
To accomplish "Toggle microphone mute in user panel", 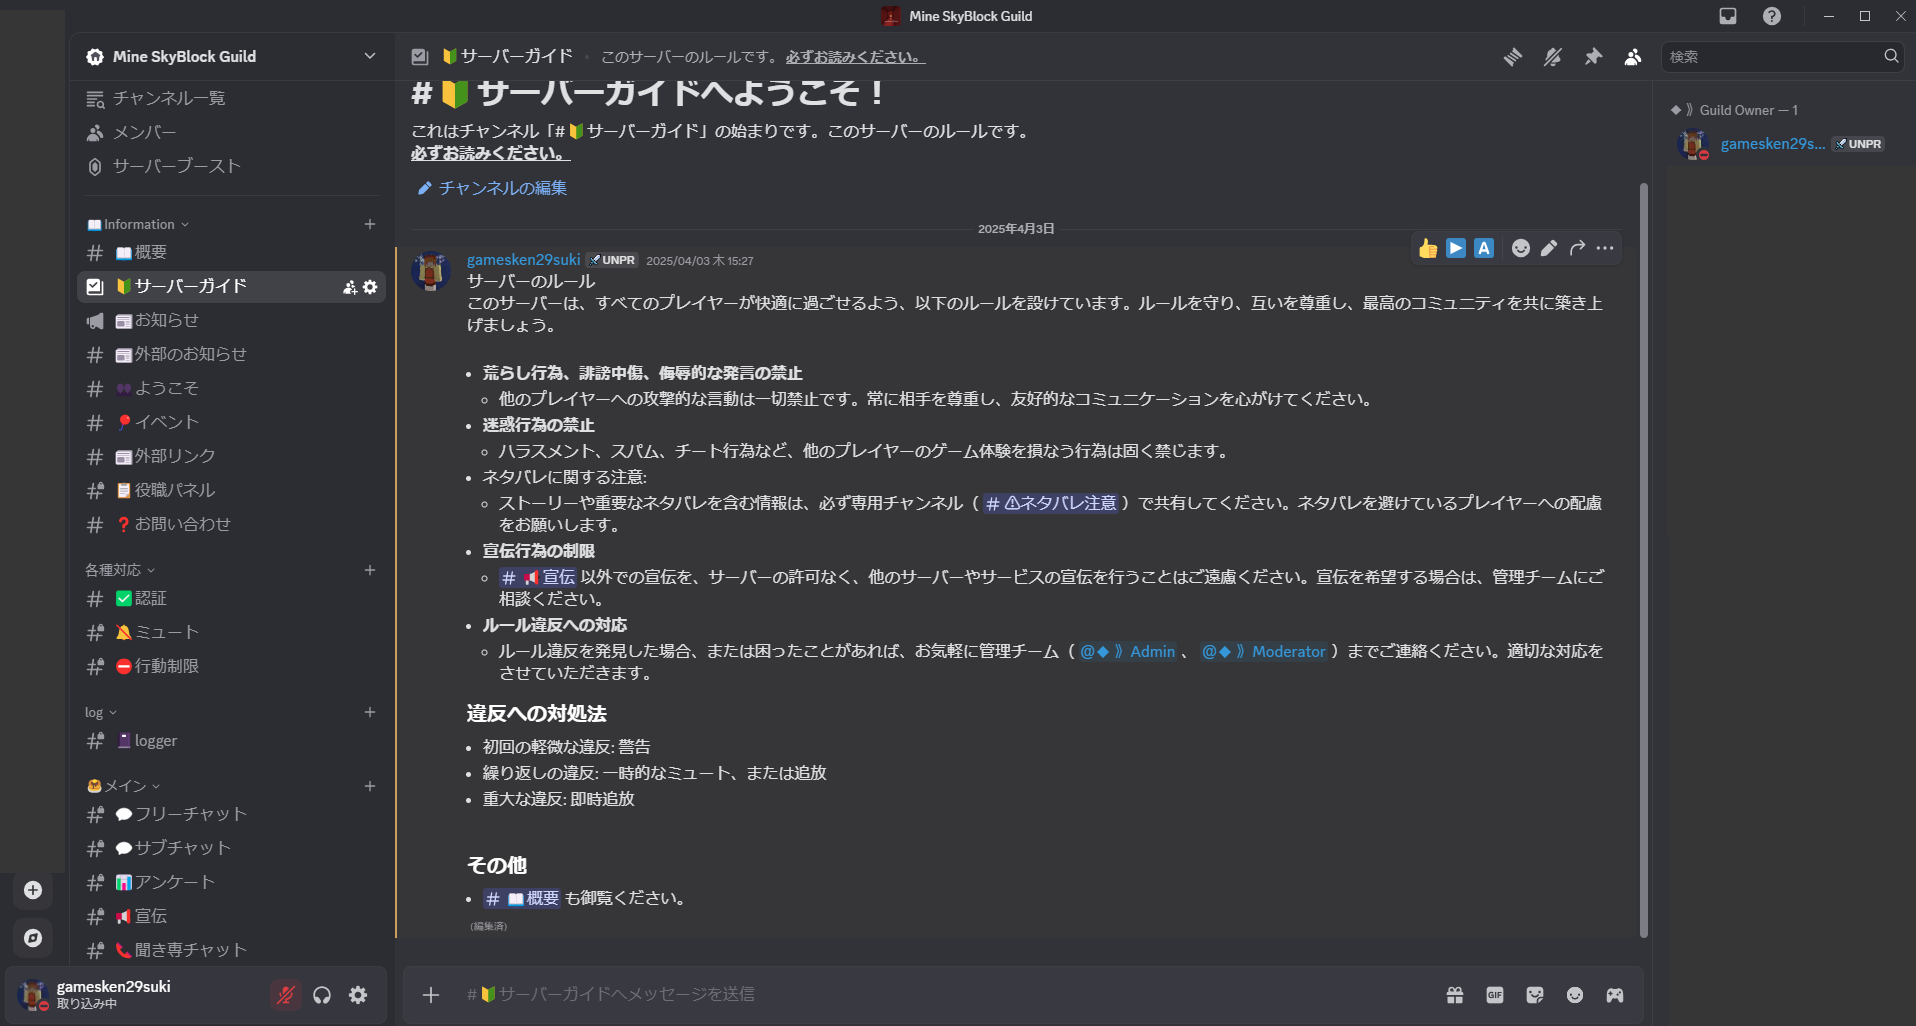I will 286,995.
